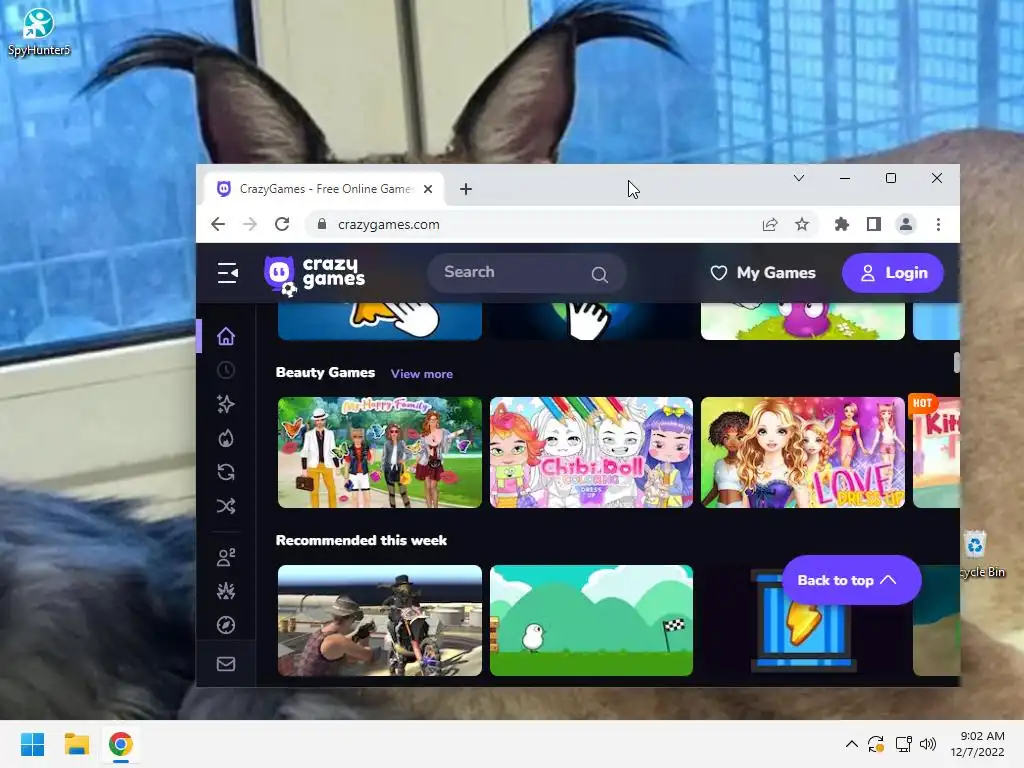This screenshot has height=768, width=1024.
Task: Click the Chrome taskbar icon
Action: pyautogui.click(x=121, y=744)
